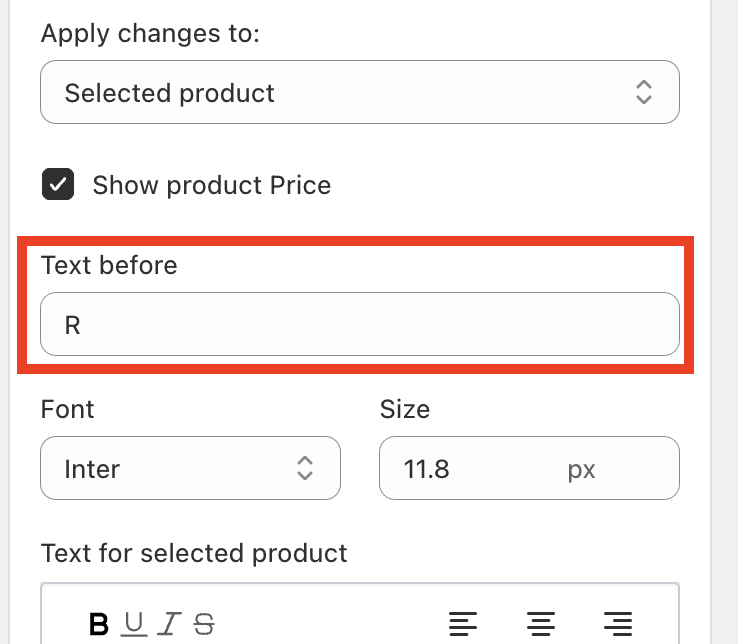Open the Inter font dropdown
738x644 pixels.
[x=190, y=468]
